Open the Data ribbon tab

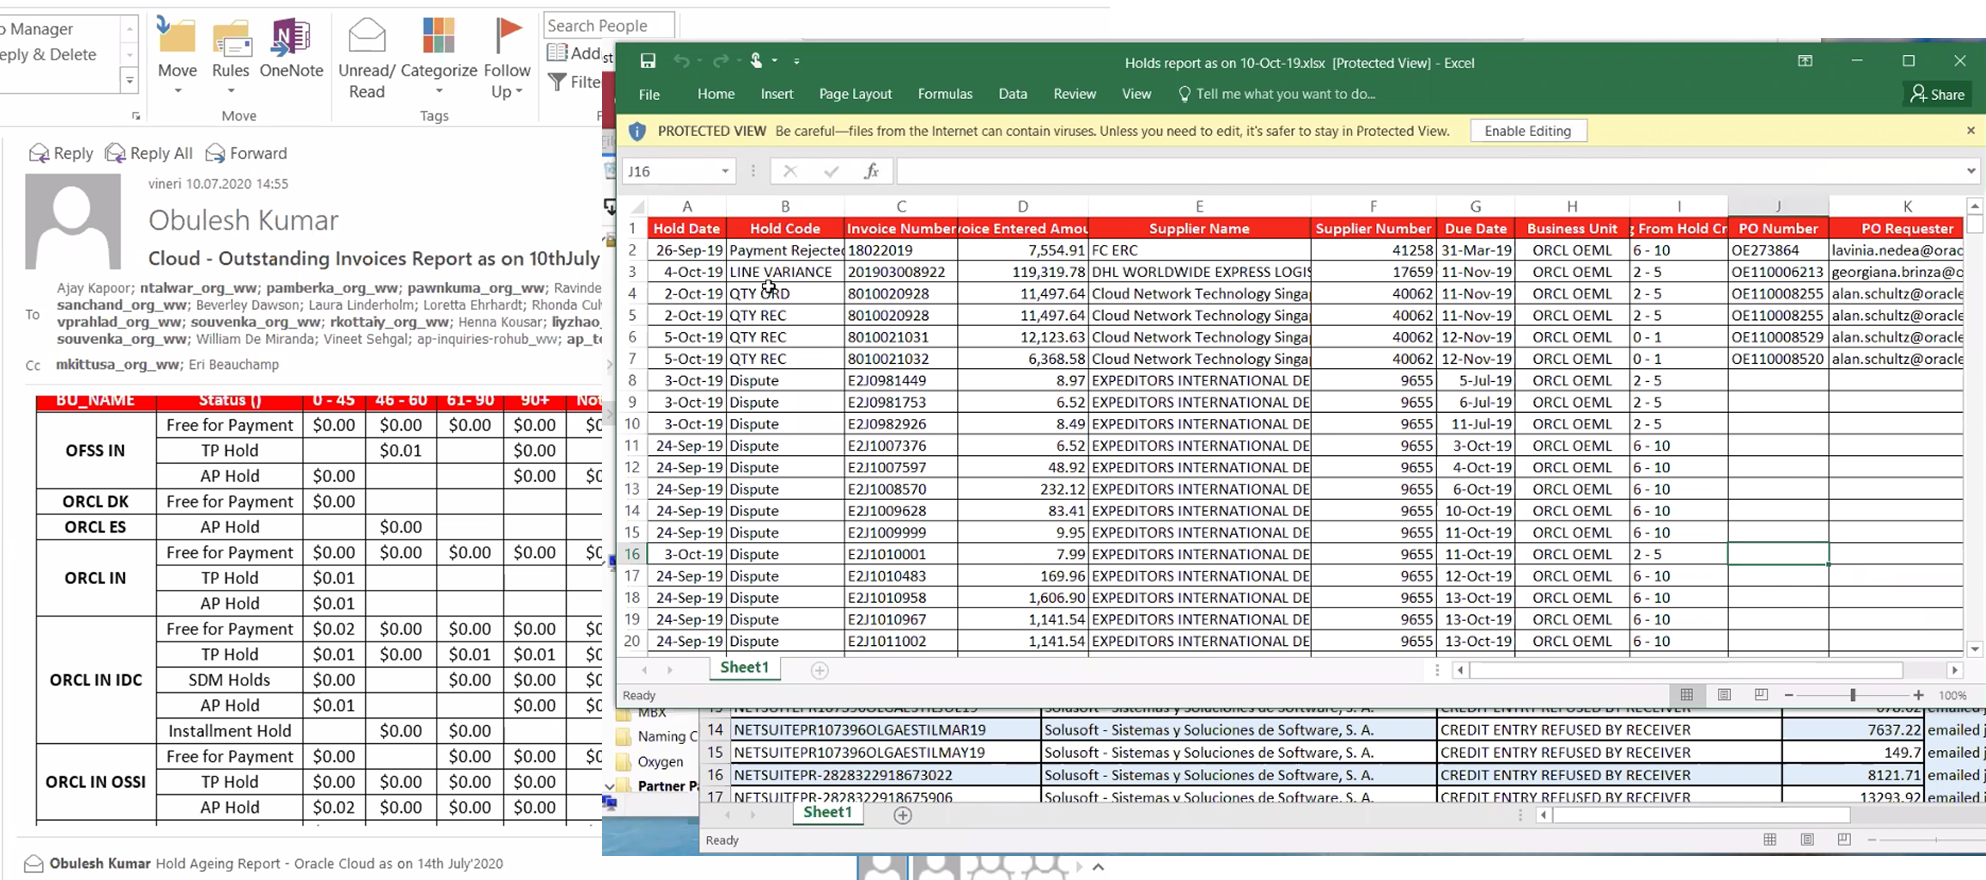[x=1013, y=94]
